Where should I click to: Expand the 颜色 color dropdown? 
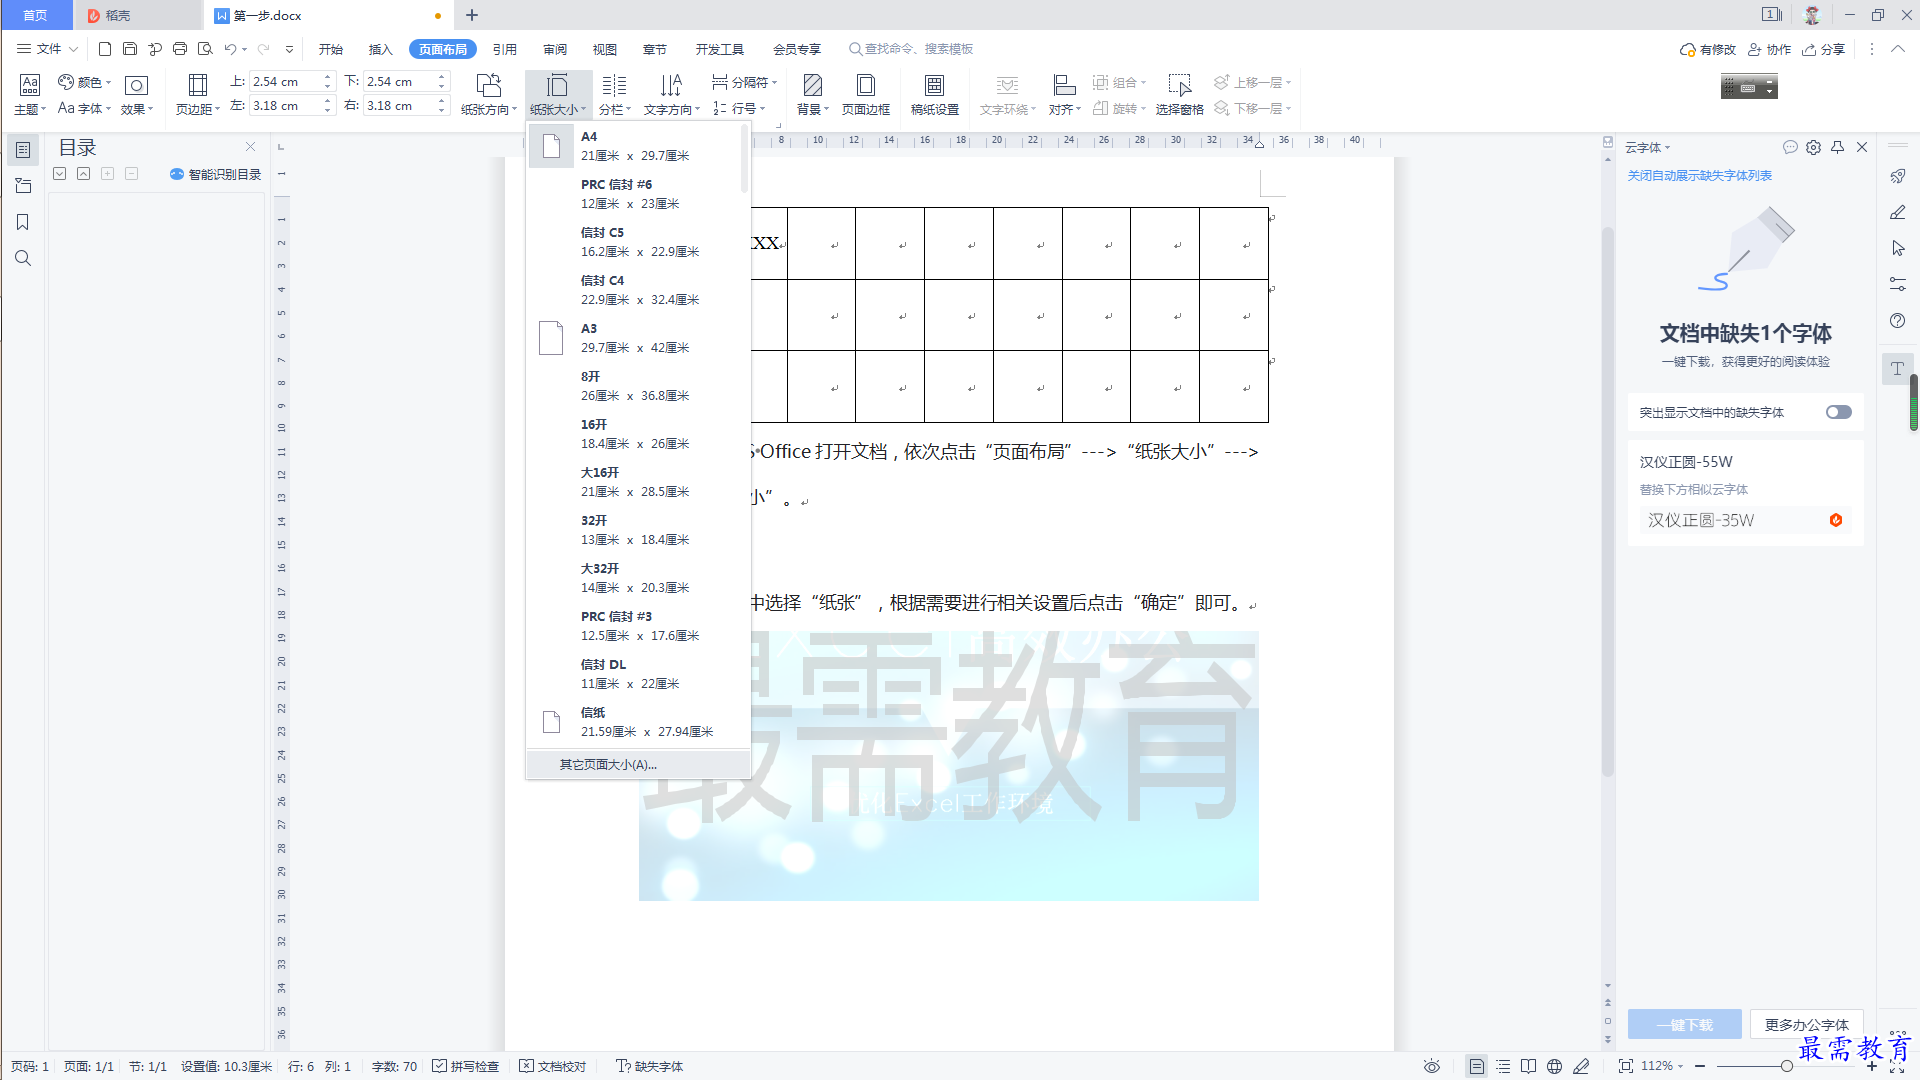pyautogui.click(x=85, y=82)
